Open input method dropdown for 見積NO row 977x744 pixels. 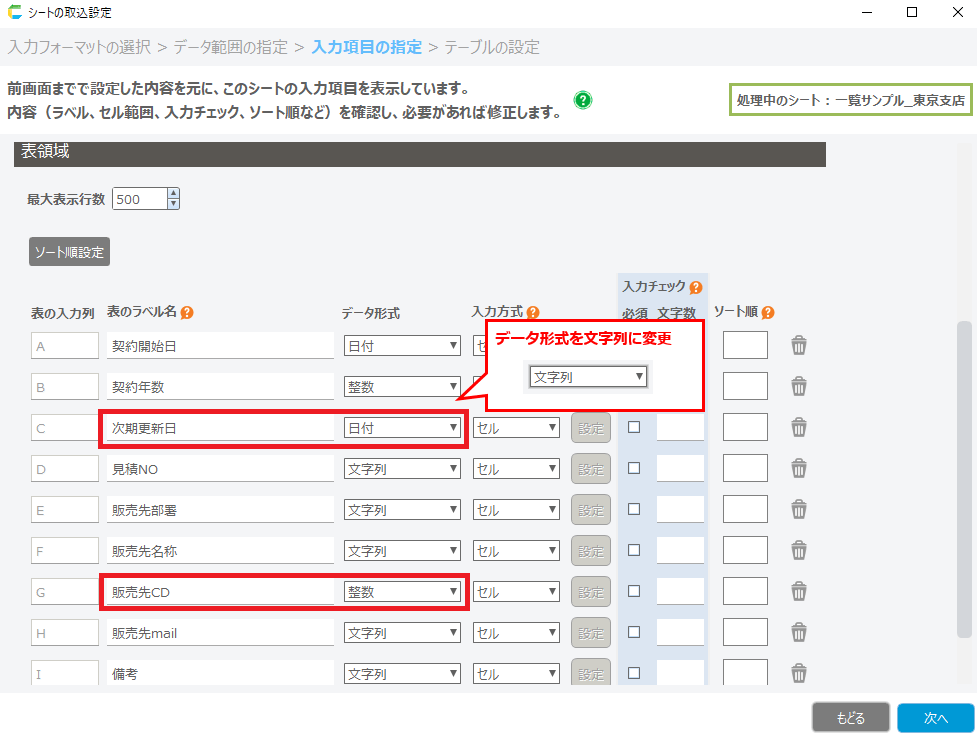click(516, 469)
